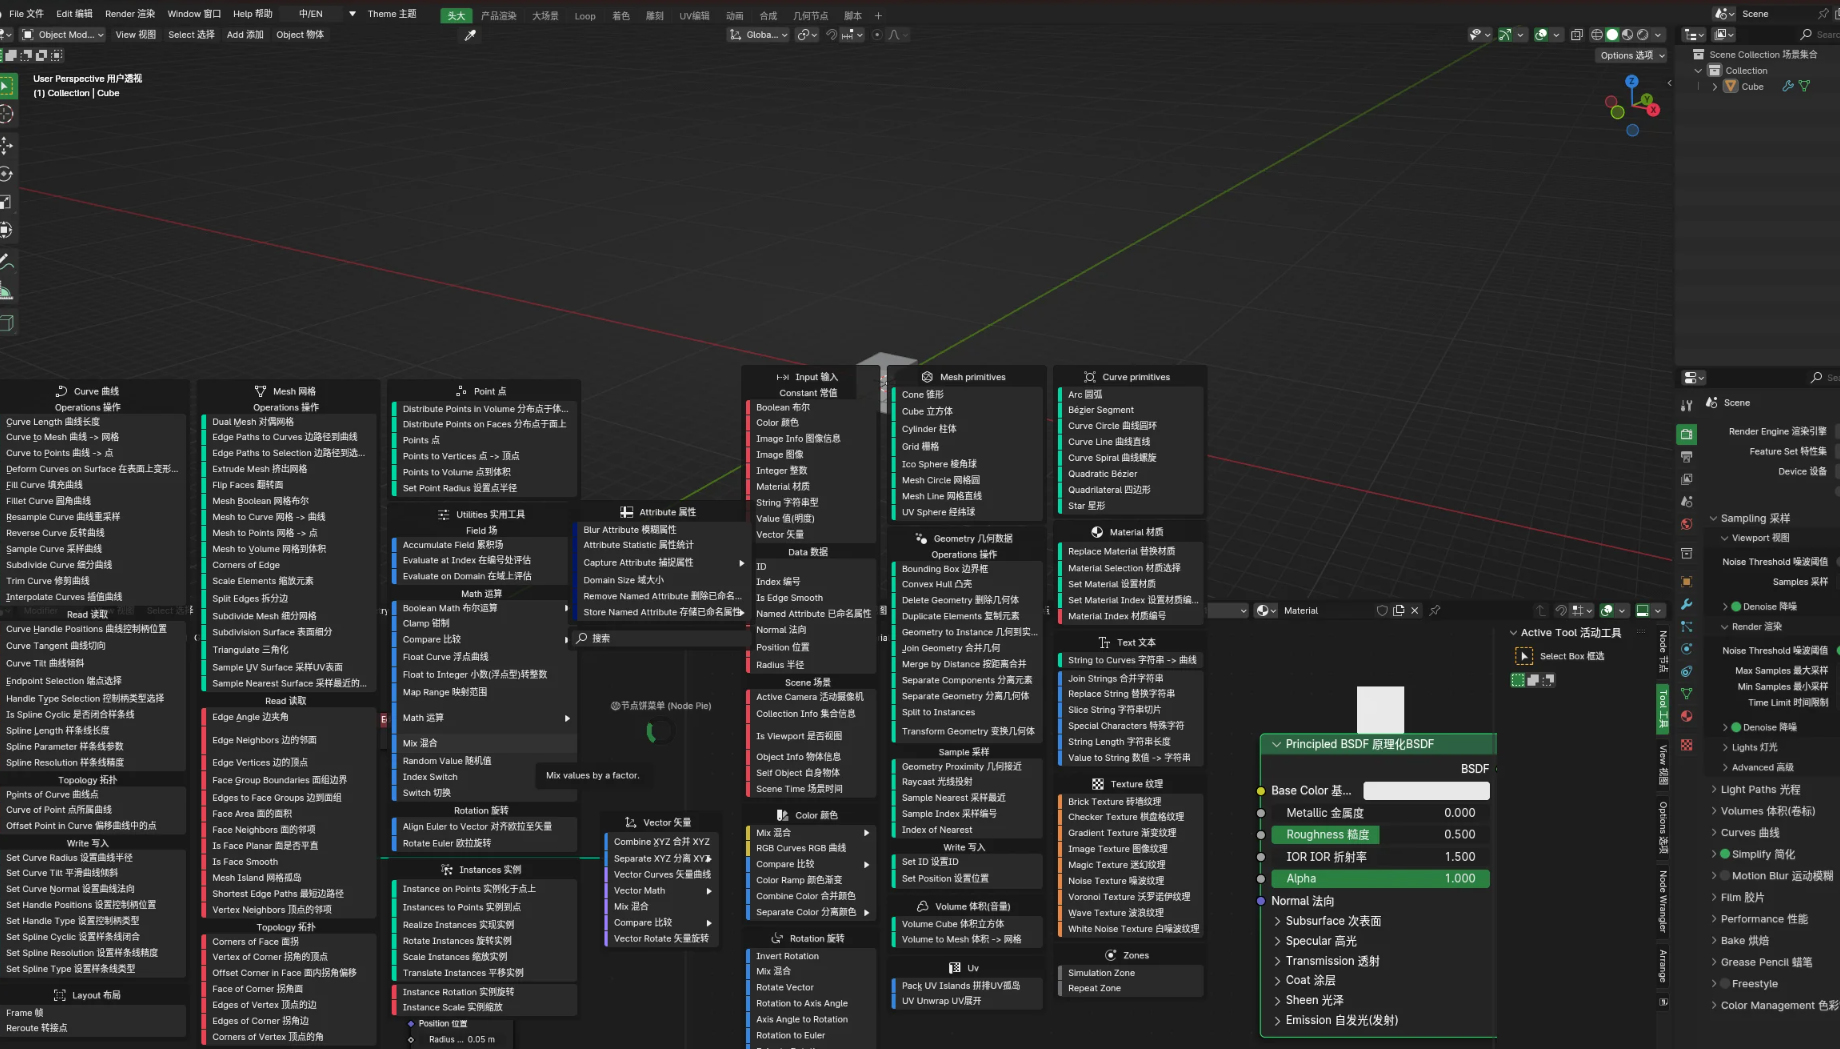Click the eyedropper icon in top bar
This screenshot has height=1049, width=1840.
pyautogui.click(x=470, y=35)
